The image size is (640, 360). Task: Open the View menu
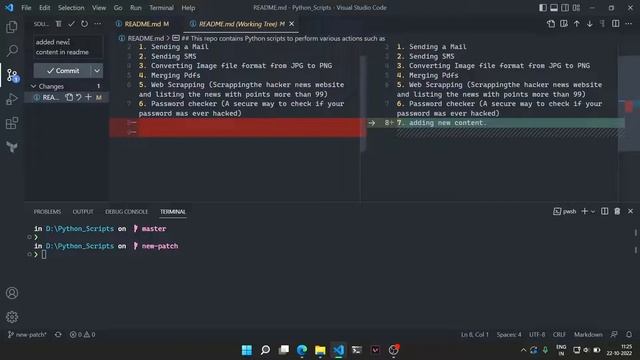tap(99, 8)
